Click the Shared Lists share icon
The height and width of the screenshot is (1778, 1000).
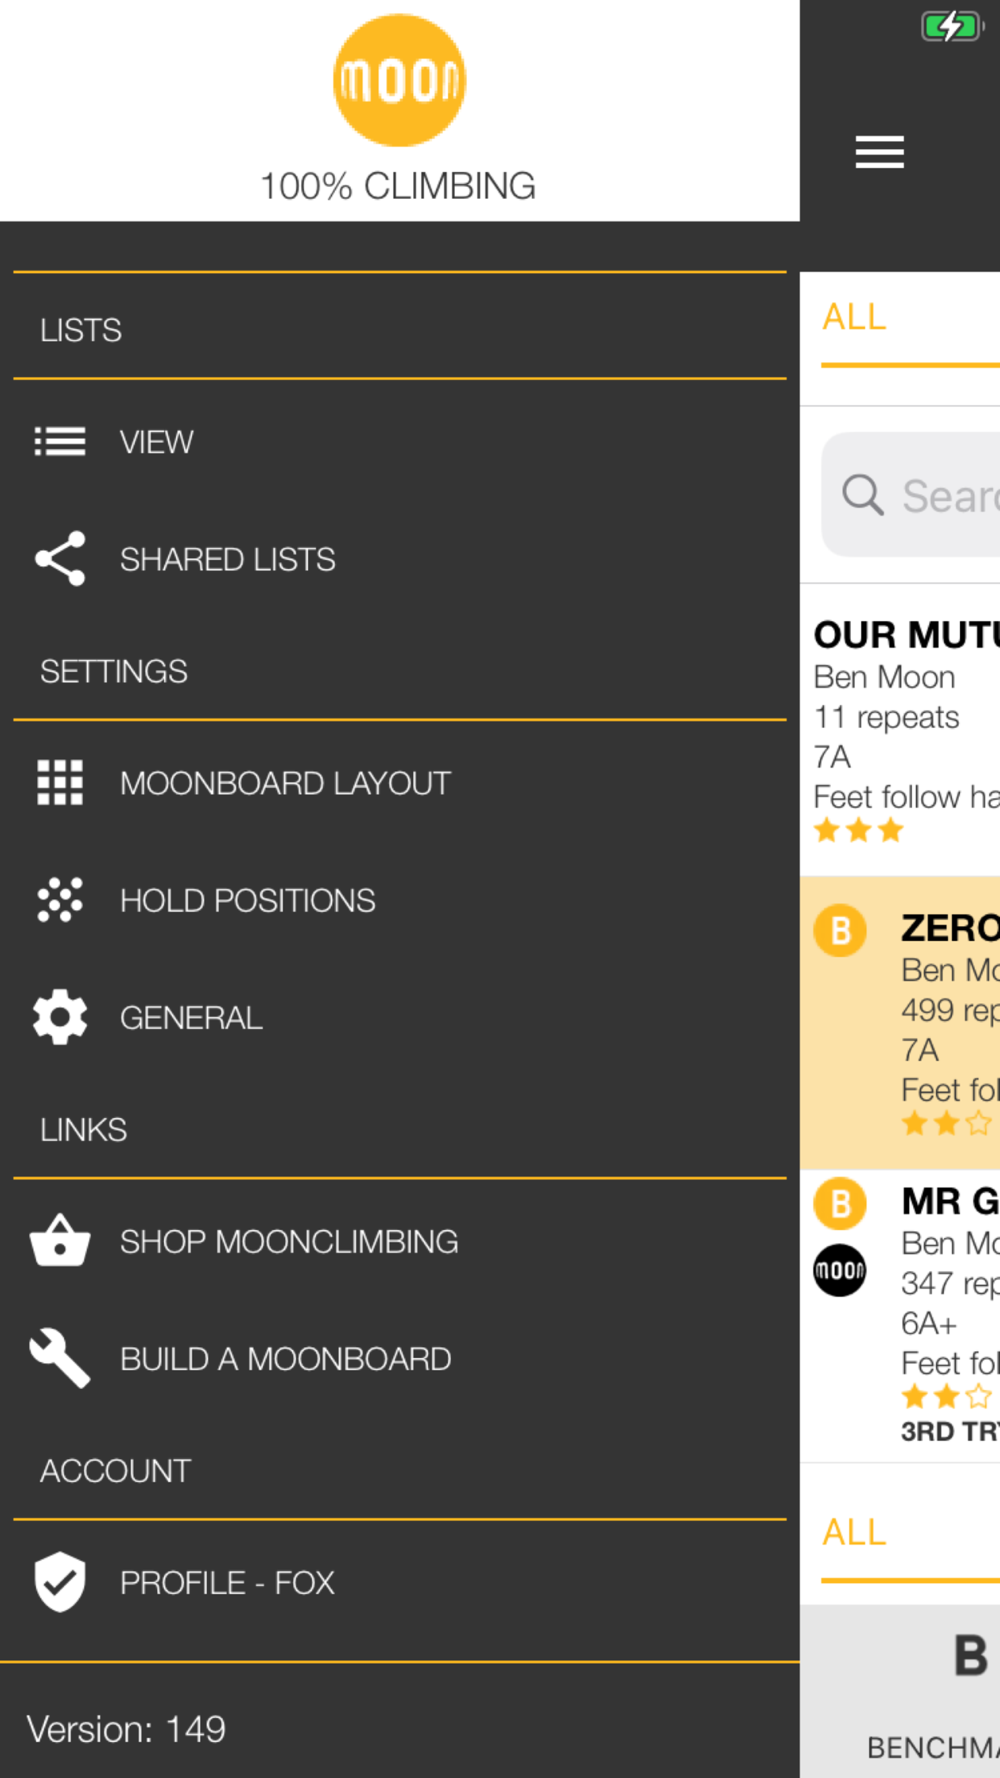point(60,559)
